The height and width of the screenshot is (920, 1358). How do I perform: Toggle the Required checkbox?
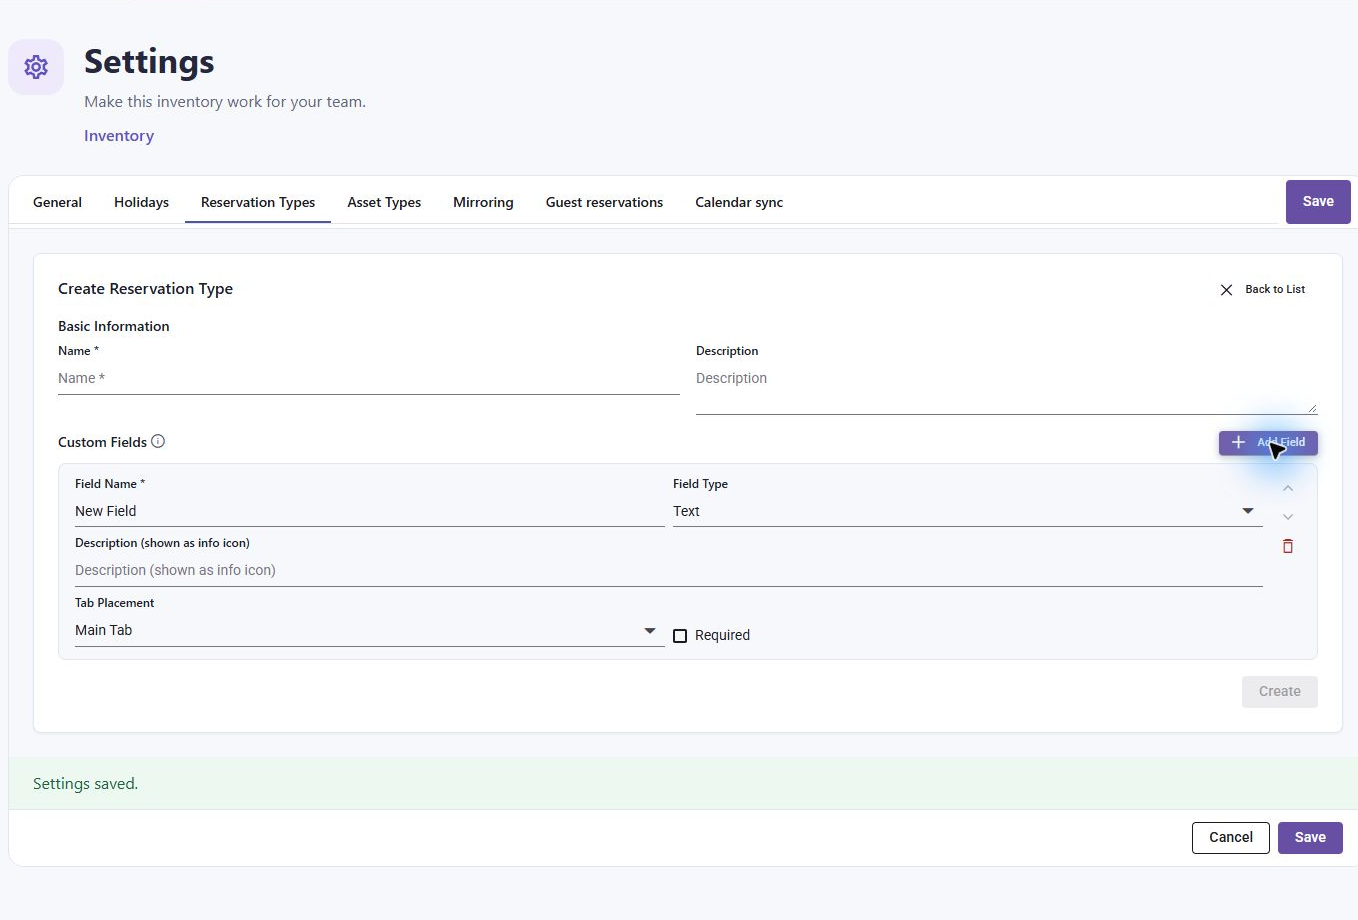tap(680, 636)
